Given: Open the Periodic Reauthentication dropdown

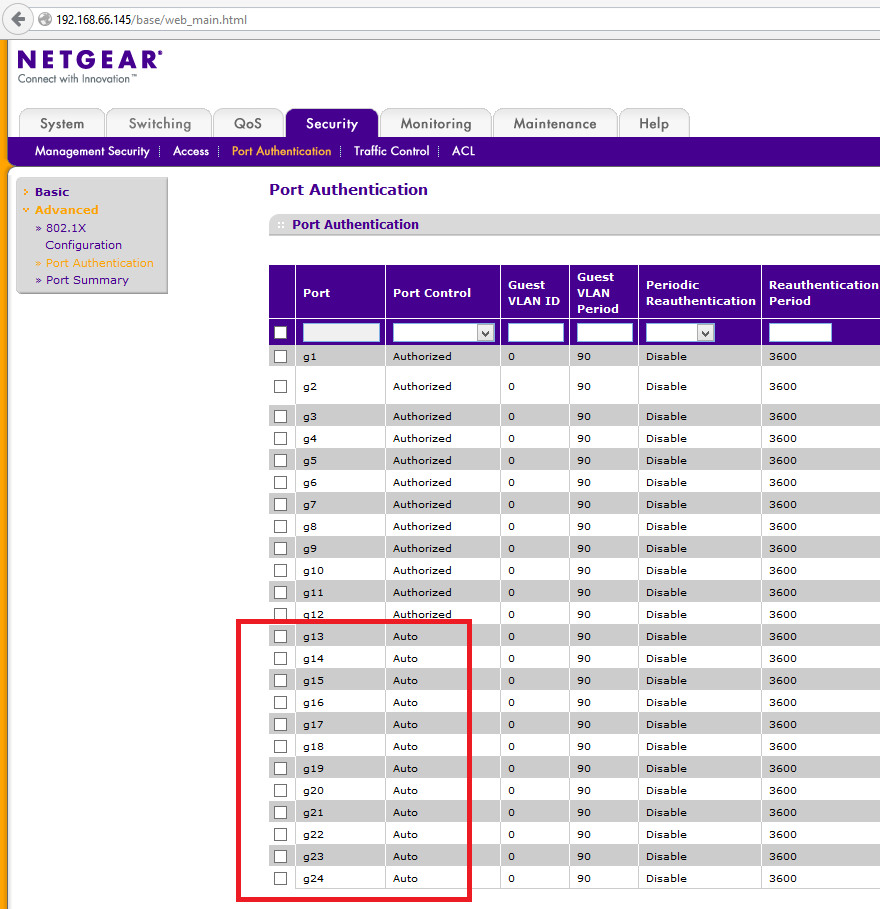Looking at the screenshot, I should 679,333.
